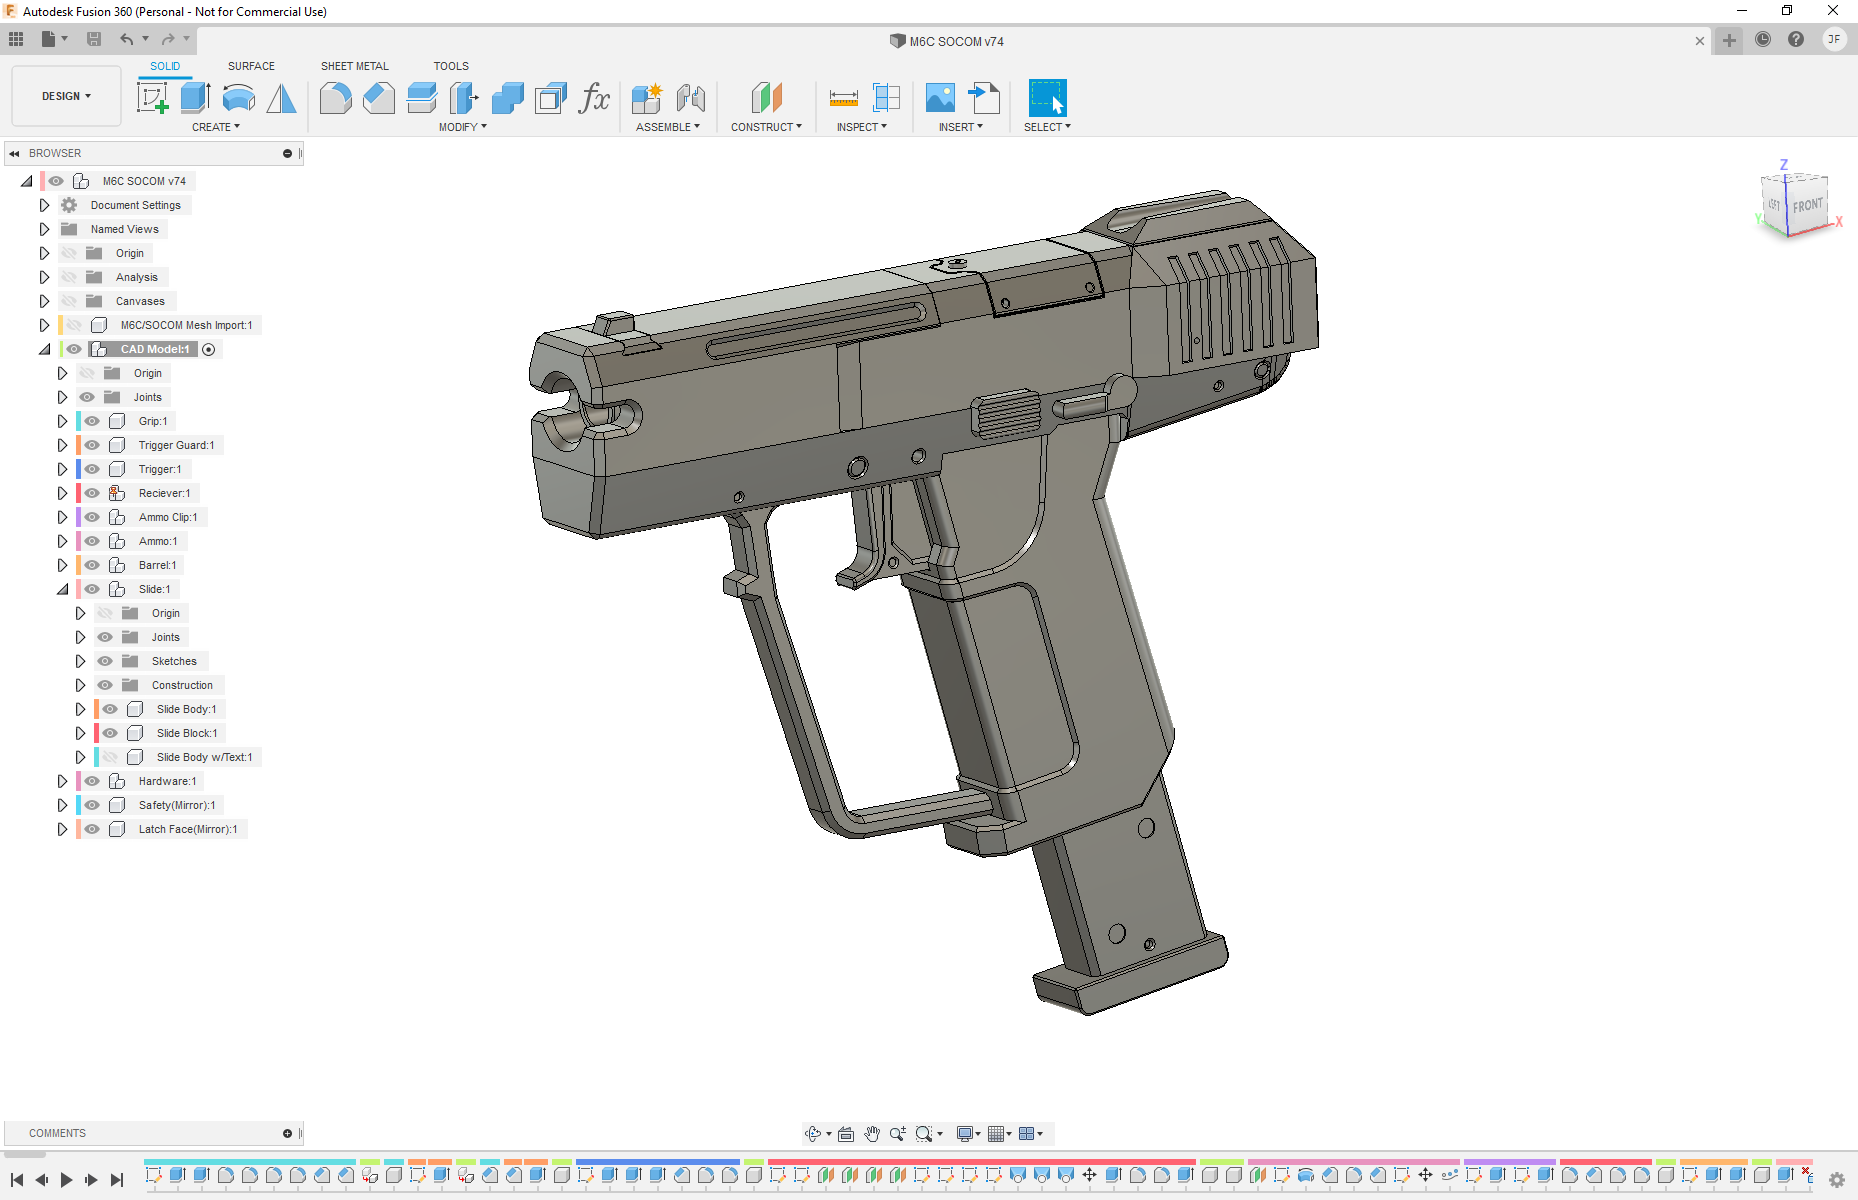Toggle visibility of Slide Block:1
1858x1200 pixels.
coord(110,733)
